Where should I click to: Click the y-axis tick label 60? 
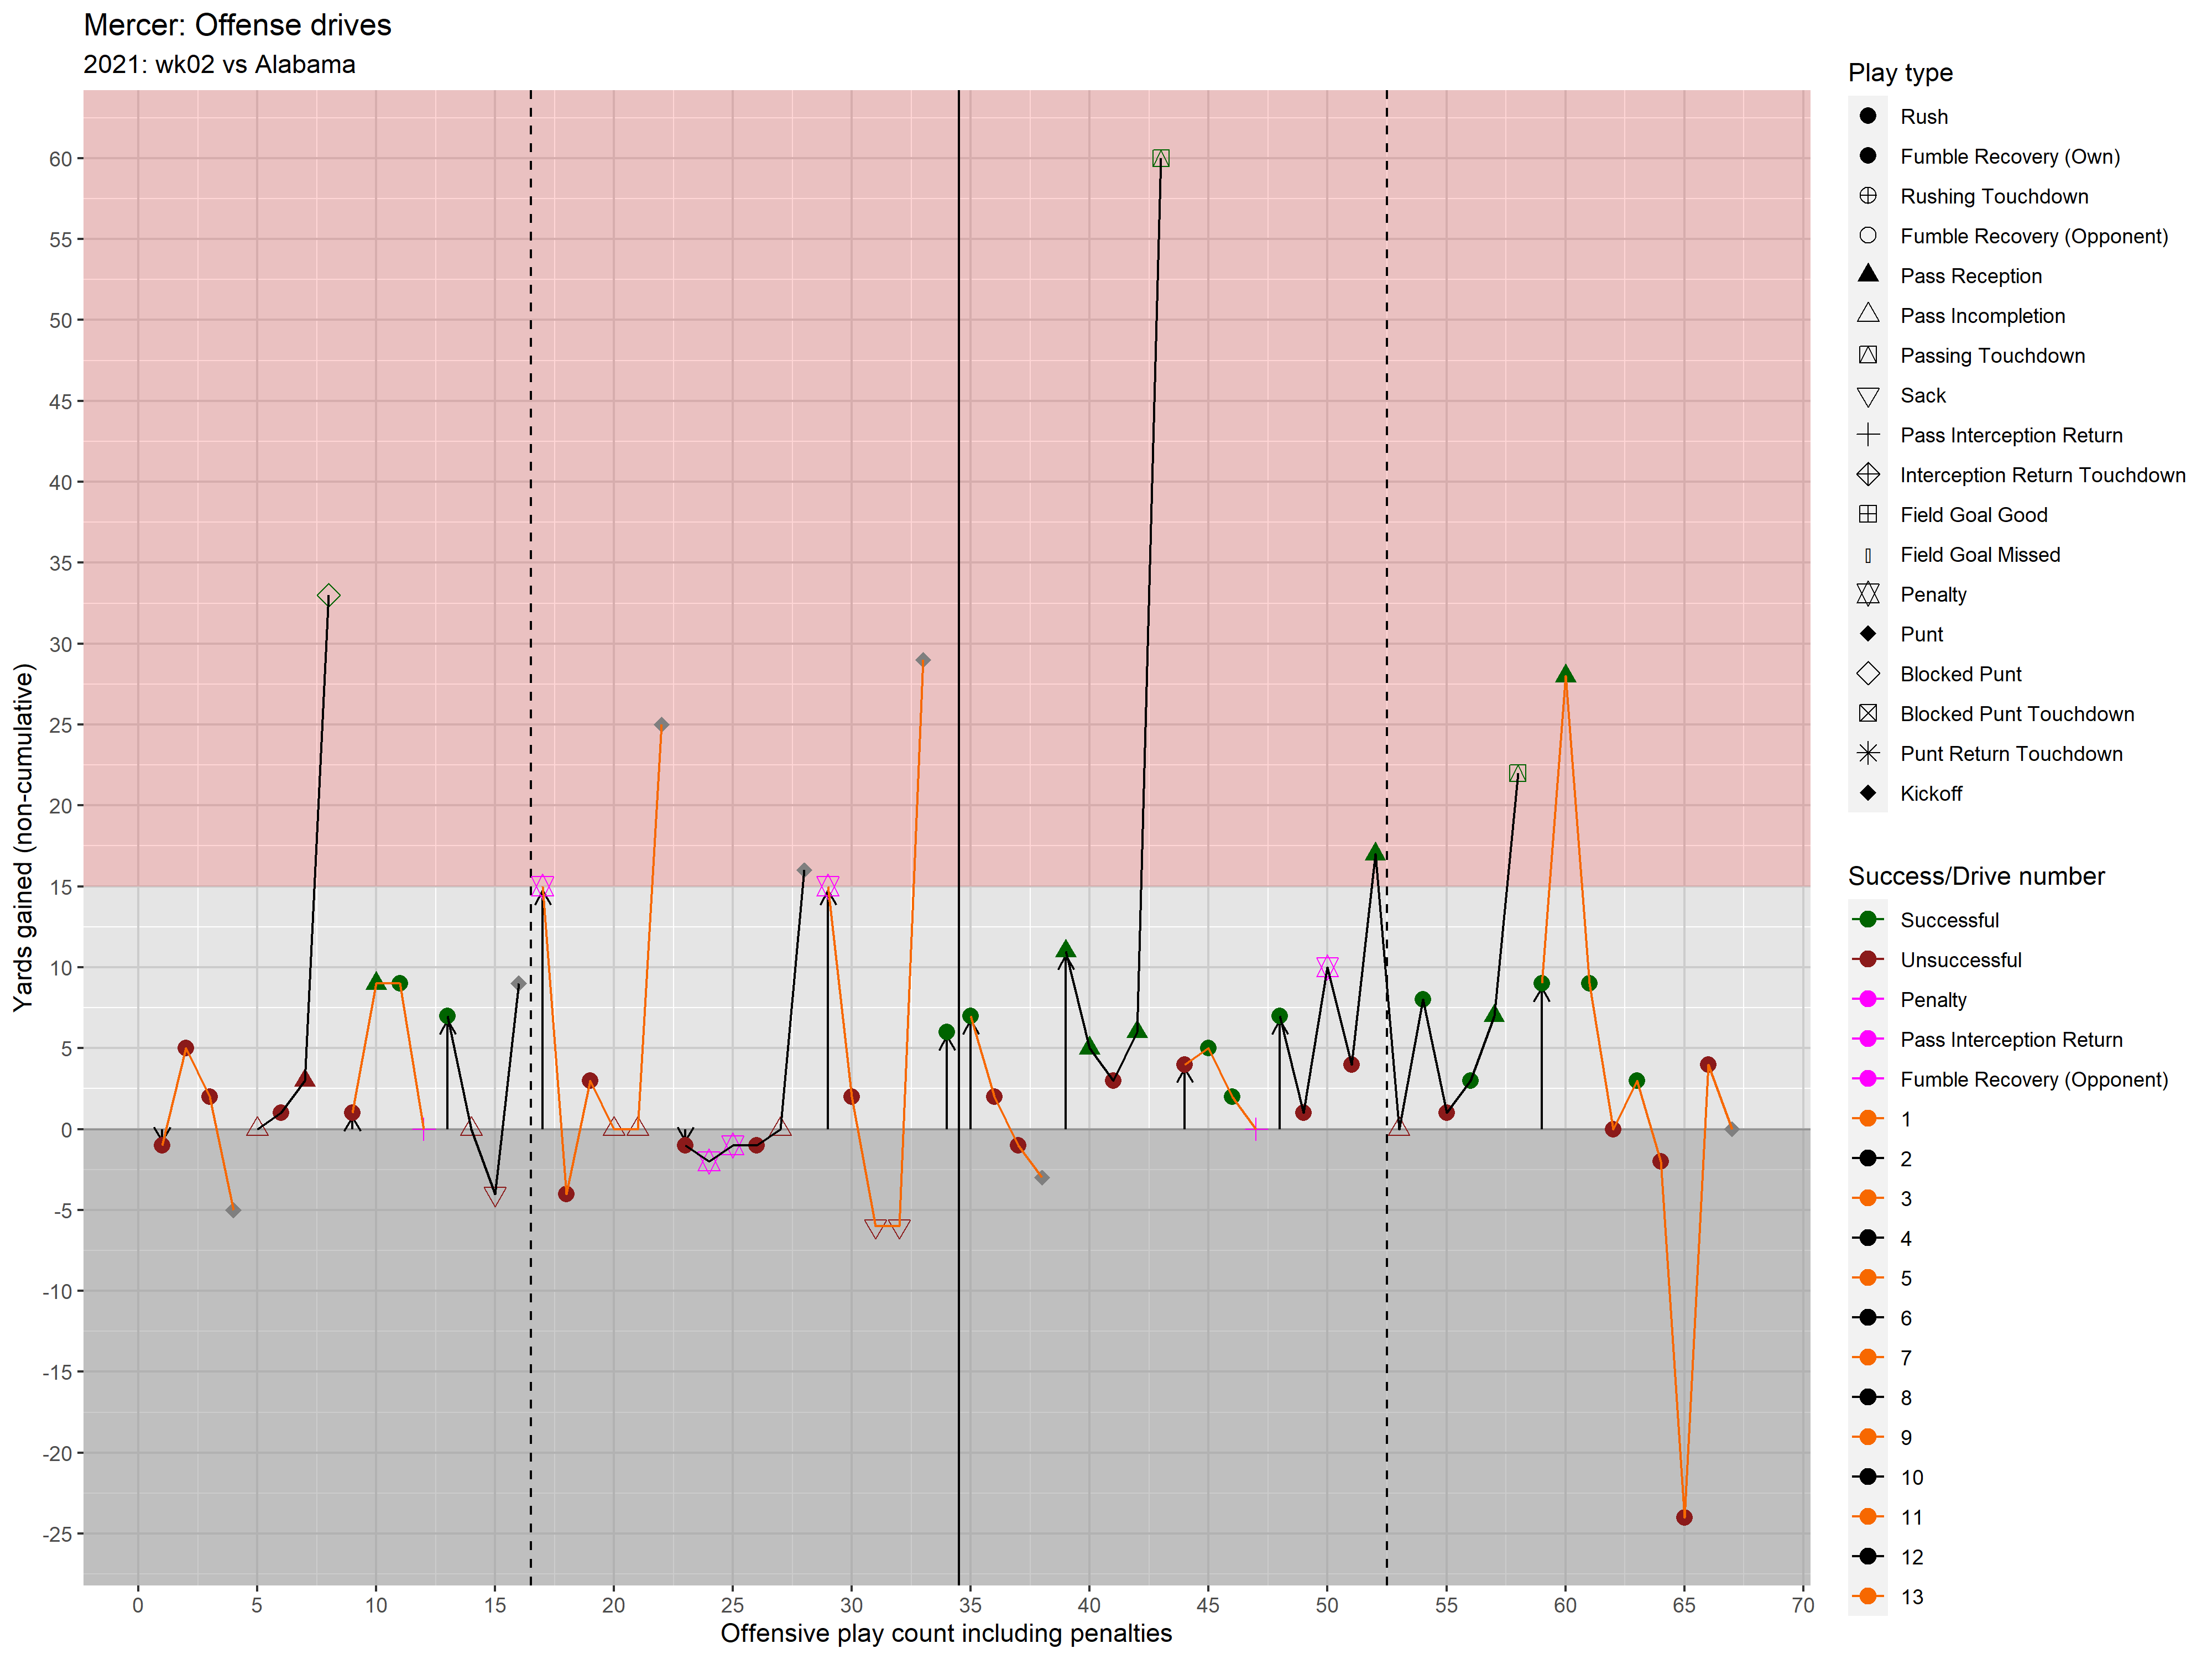pos(61,159)
